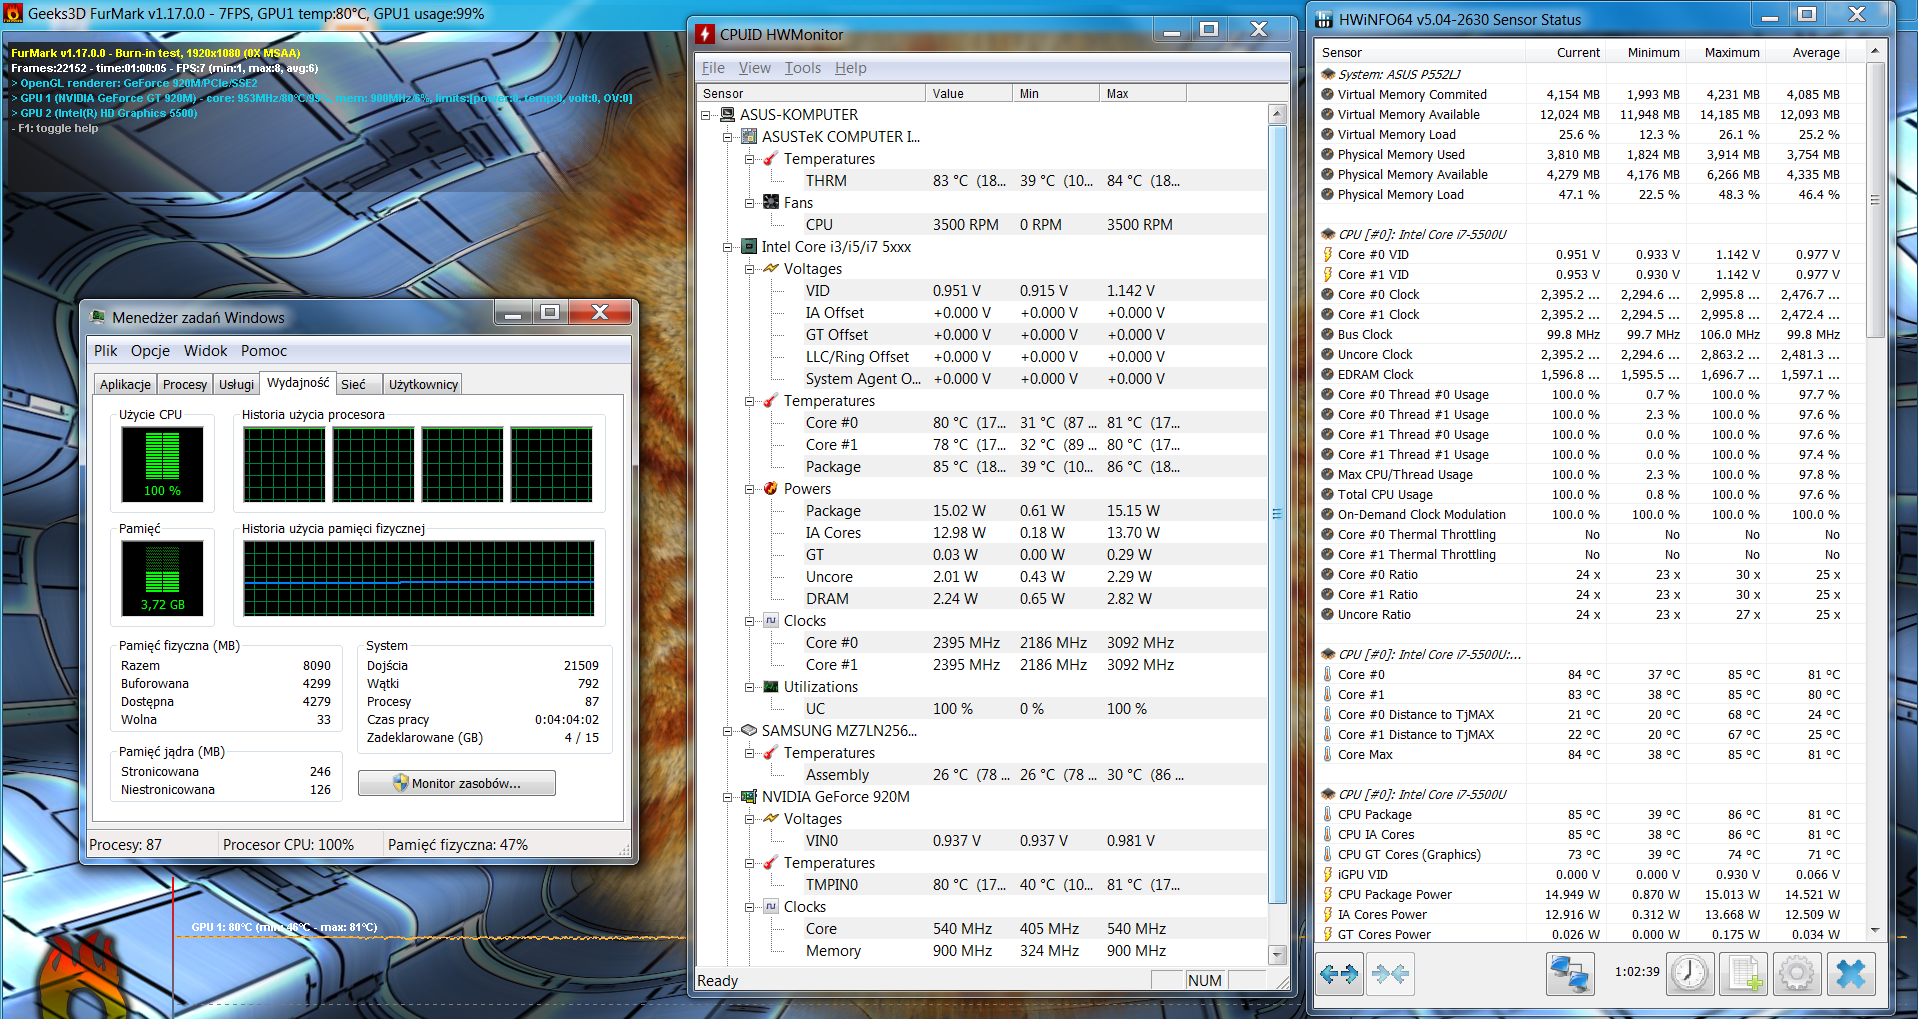Collapse the Utilizations node in HWMonitor
1918x1019 pixels.
tap(749, 687)
